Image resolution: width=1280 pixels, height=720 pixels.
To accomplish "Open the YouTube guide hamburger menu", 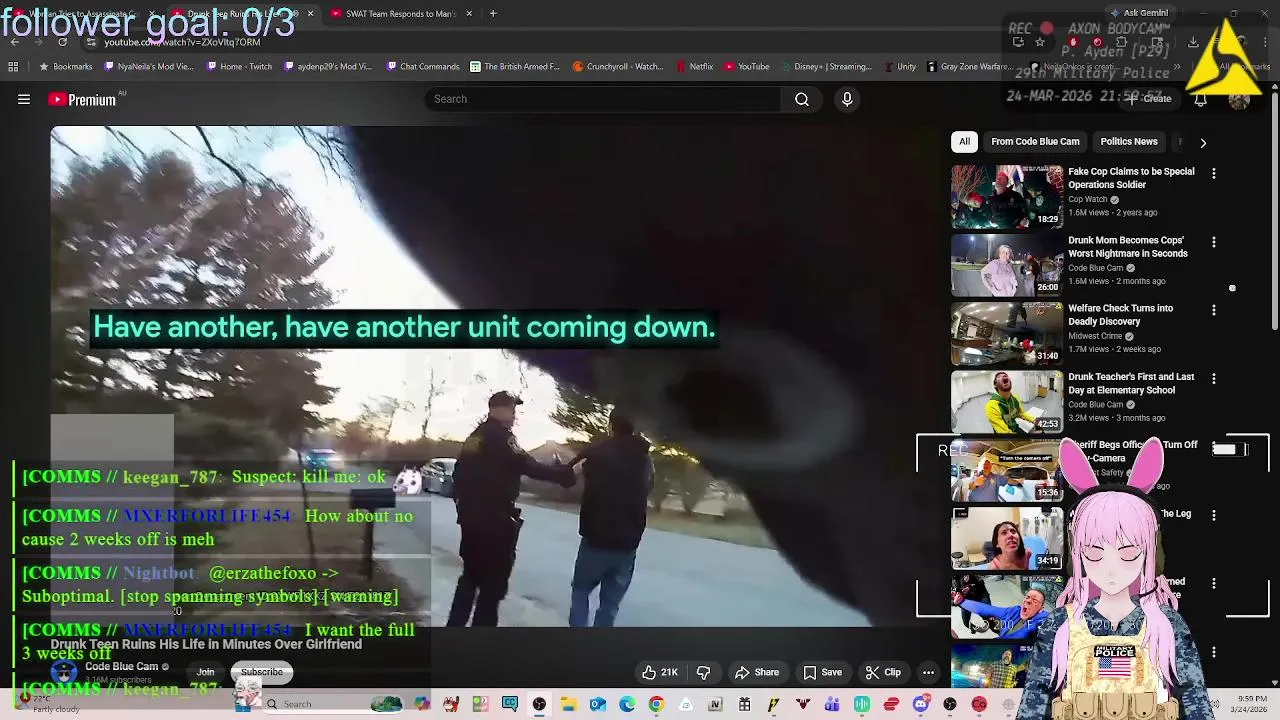I will point(24,99).
